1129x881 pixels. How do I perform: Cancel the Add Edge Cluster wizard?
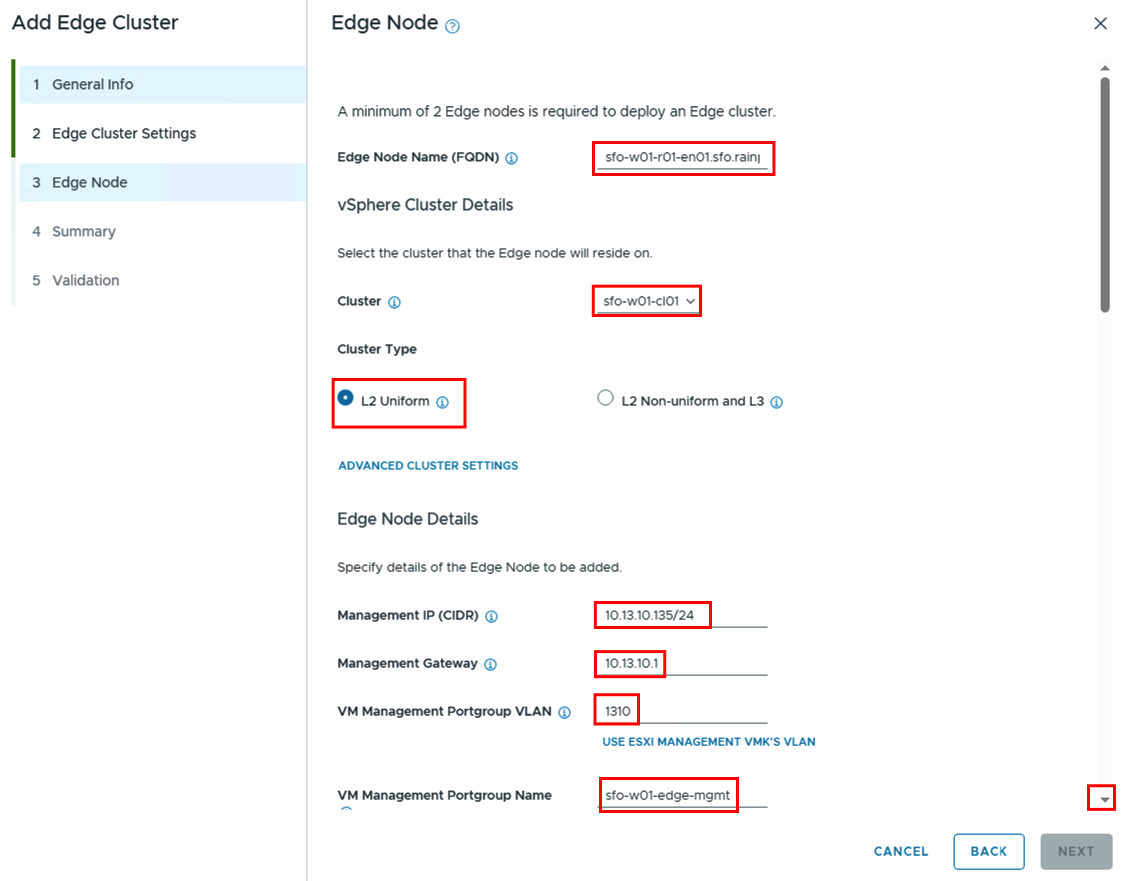[900, 851]
